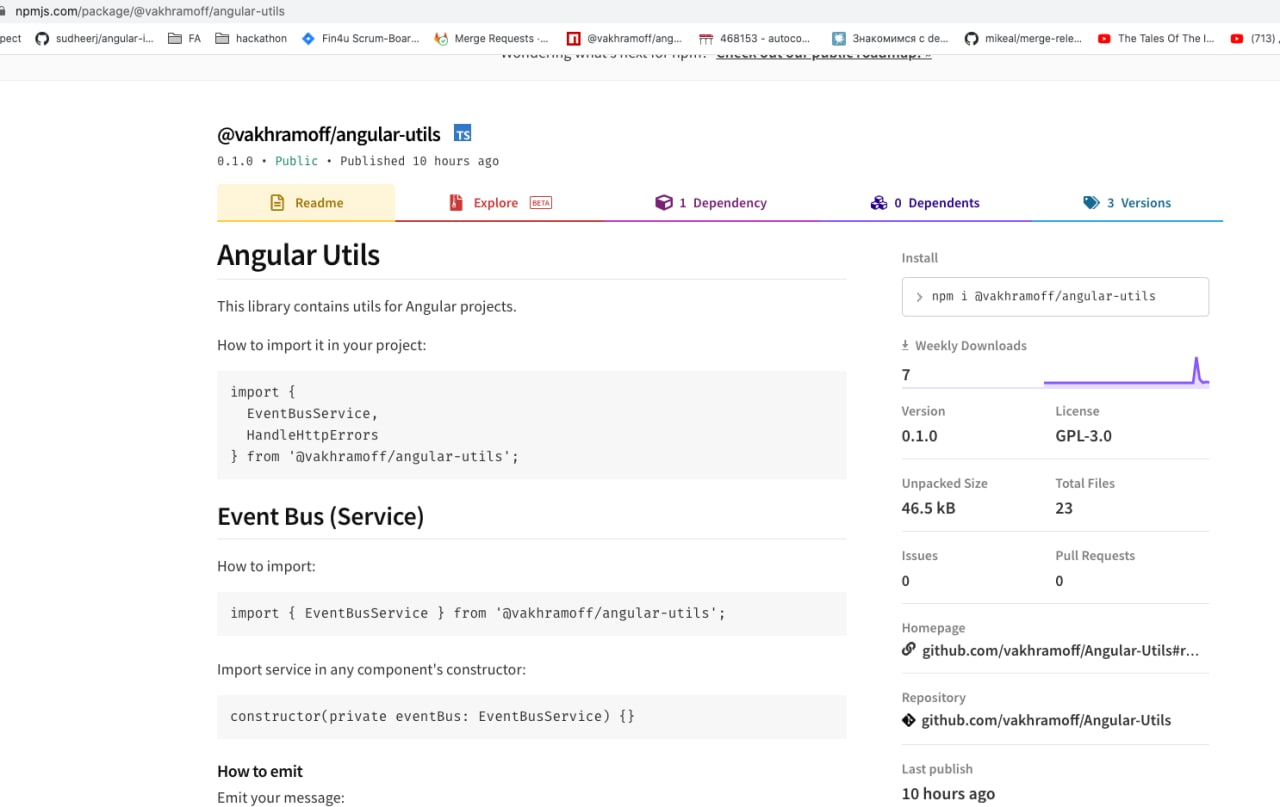Click the weekly downloads sparkline chart

1126,371
